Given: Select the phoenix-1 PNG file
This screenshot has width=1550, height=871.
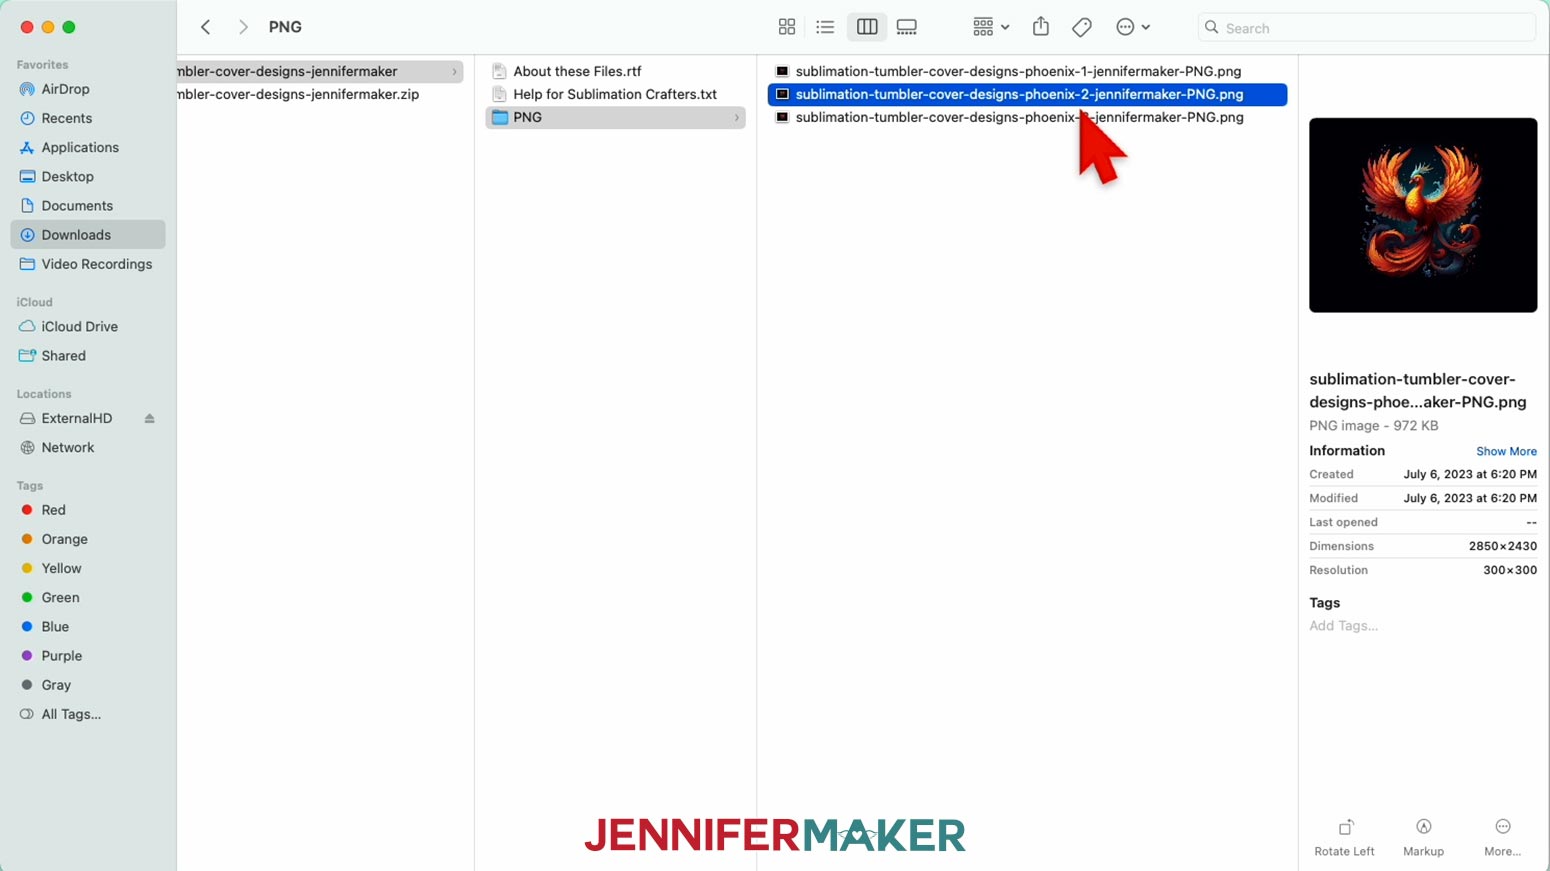Looking at the screenshot, I should 1027,71.
